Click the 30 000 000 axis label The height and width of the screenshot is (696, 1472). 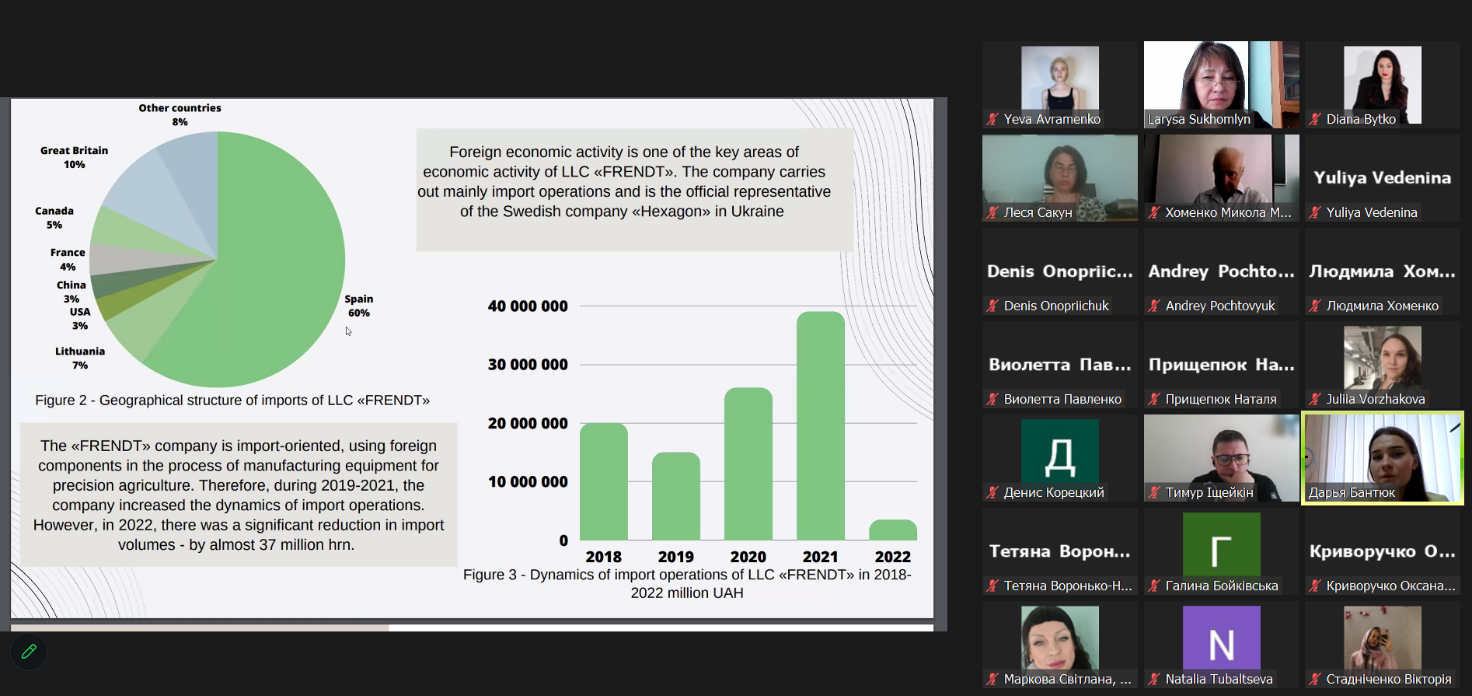tap(528, 364)
